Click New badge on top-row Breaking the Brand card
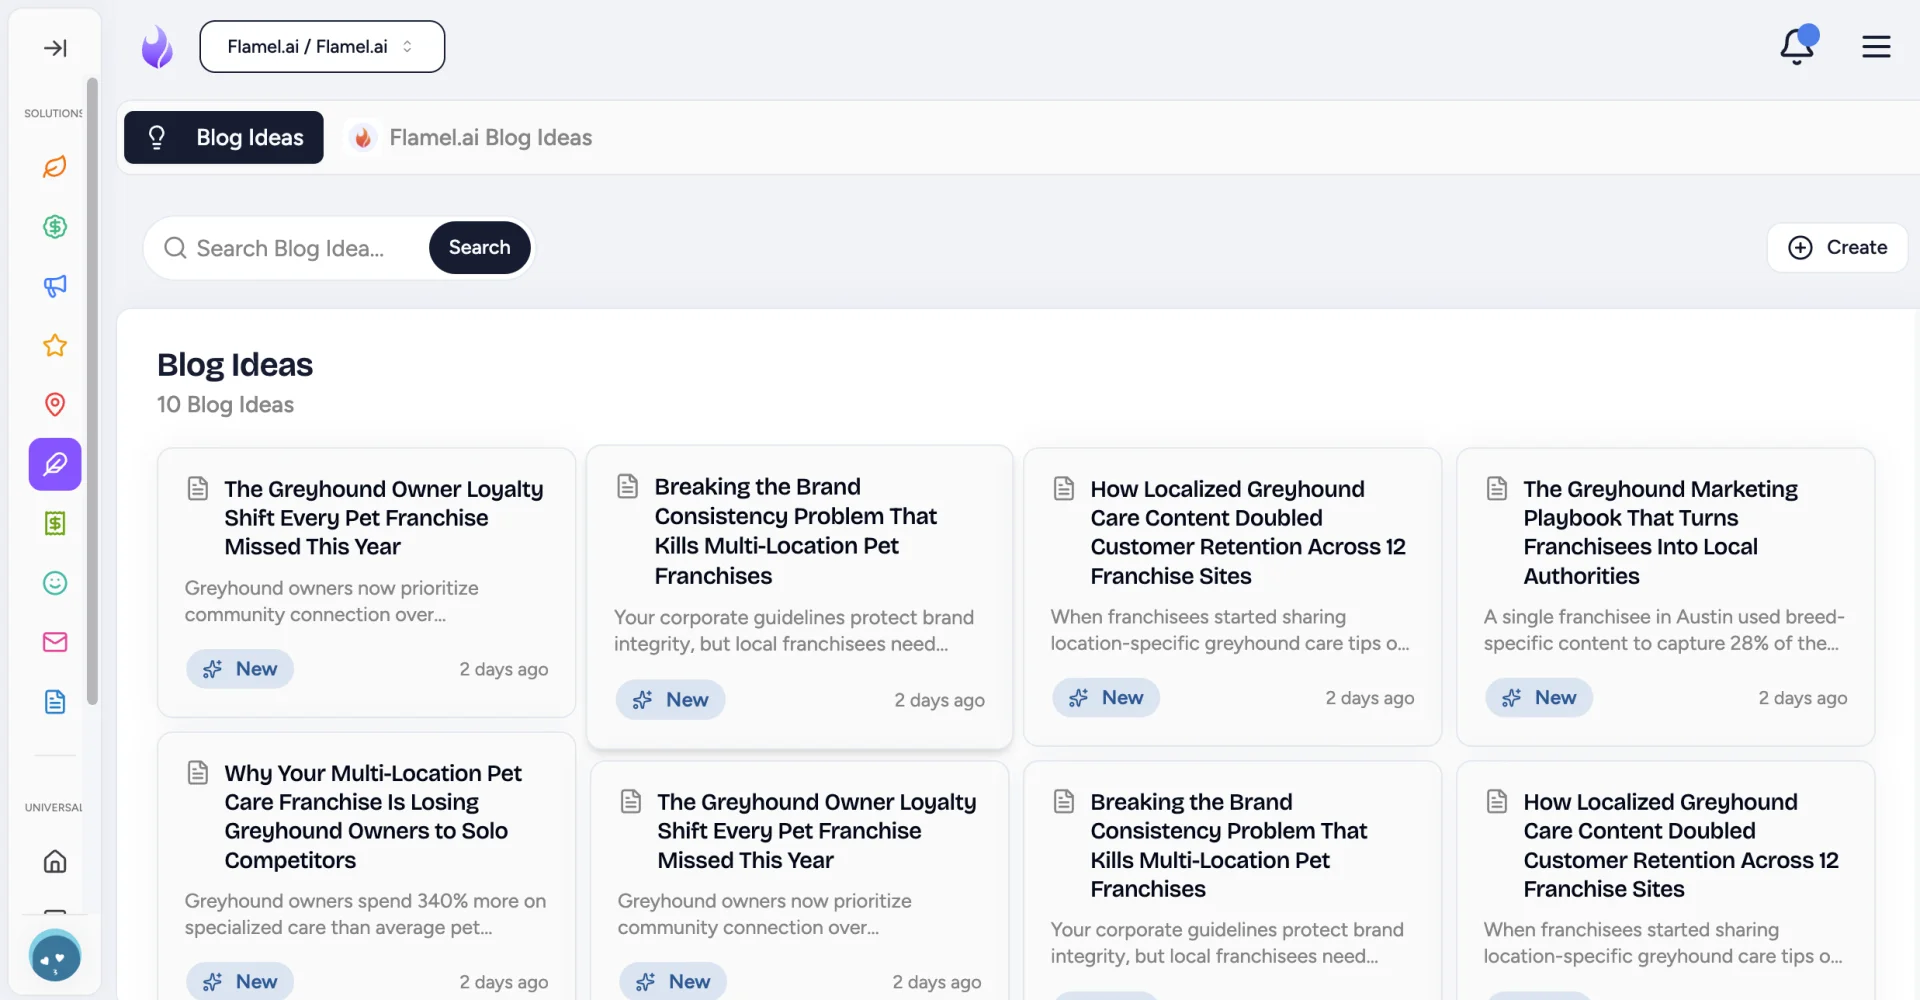1920x1000 pixels. tap(670, 700)
